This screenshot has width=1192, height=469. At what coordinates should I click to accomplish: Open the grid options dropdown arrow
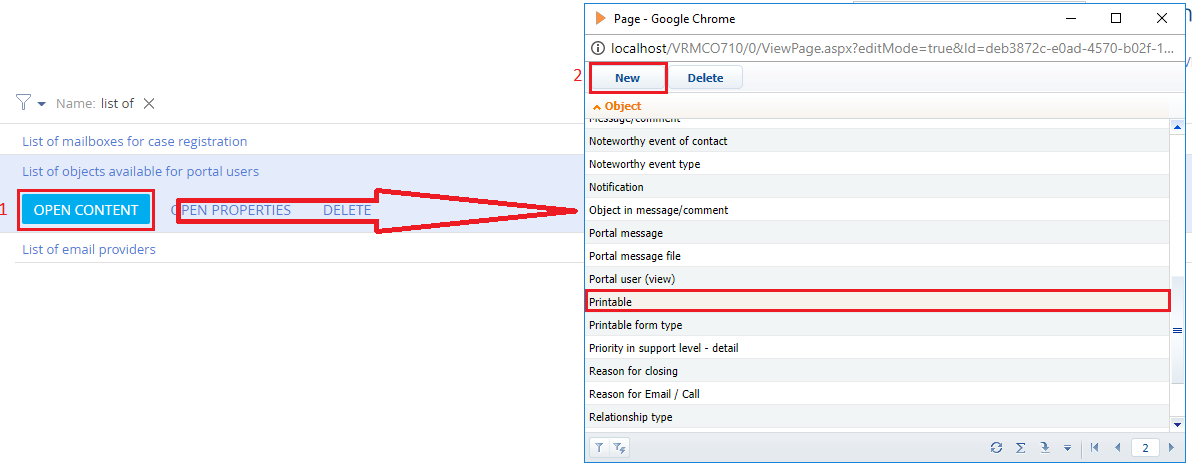coord(1067,448)
